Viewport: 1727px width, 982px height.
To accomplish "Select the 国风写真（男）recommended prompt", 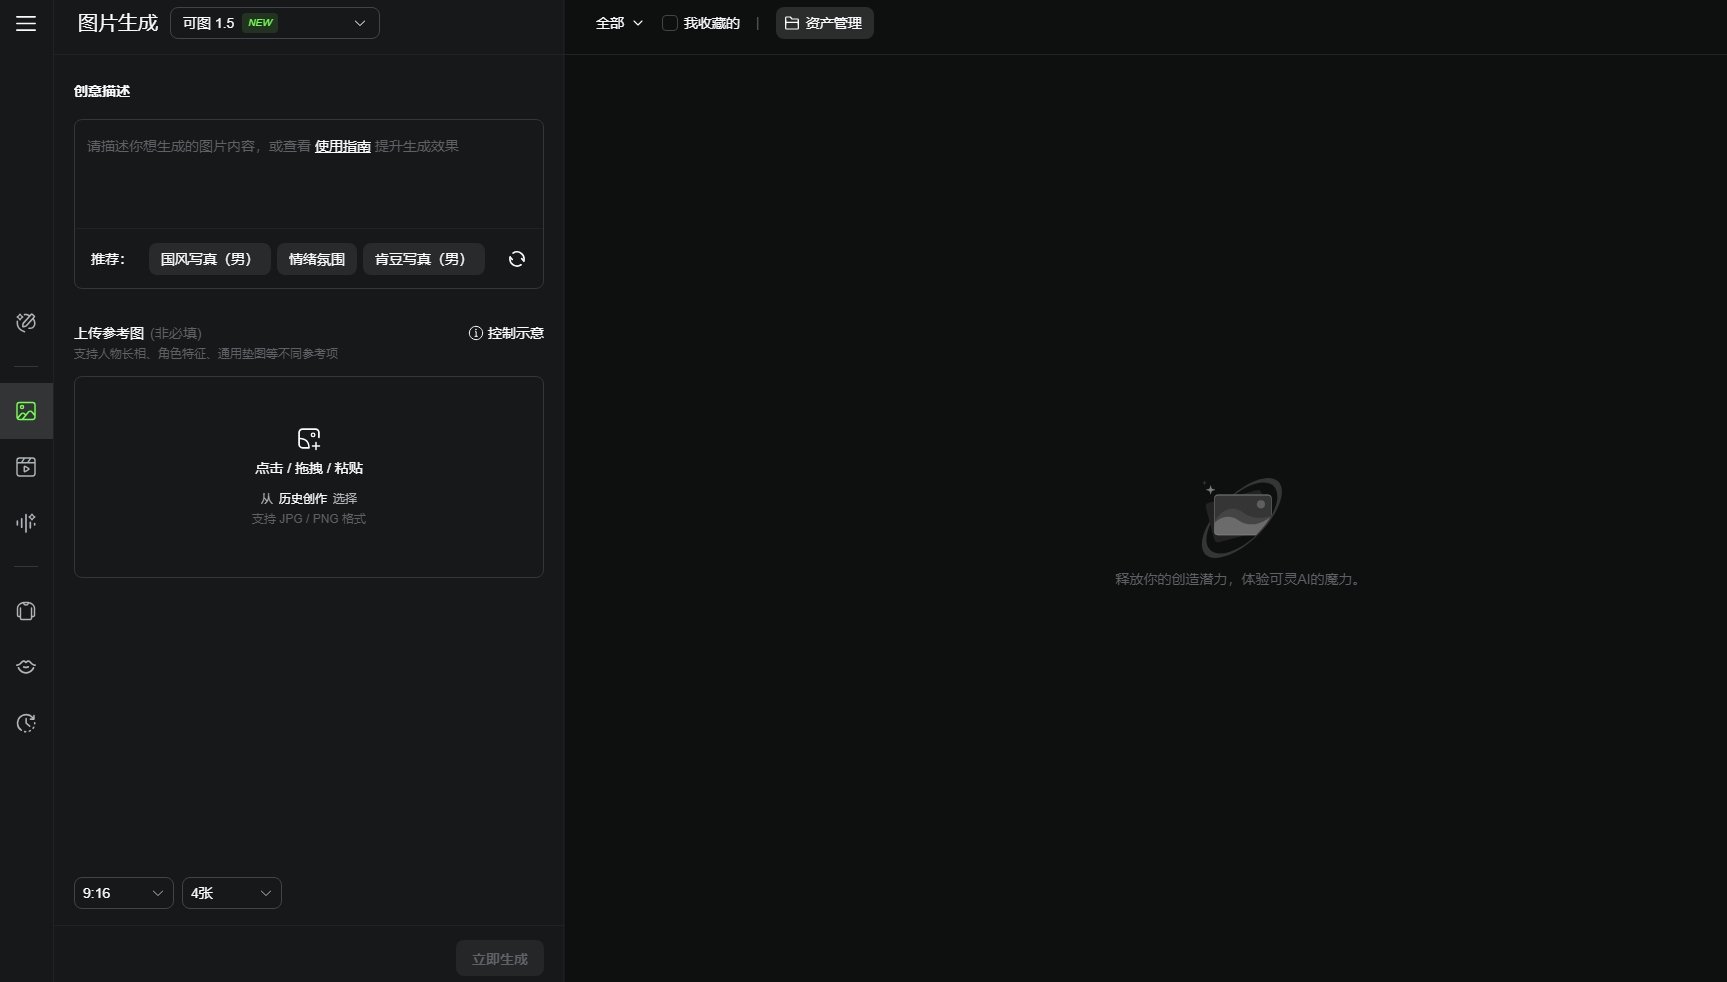I will pos(209,259).
